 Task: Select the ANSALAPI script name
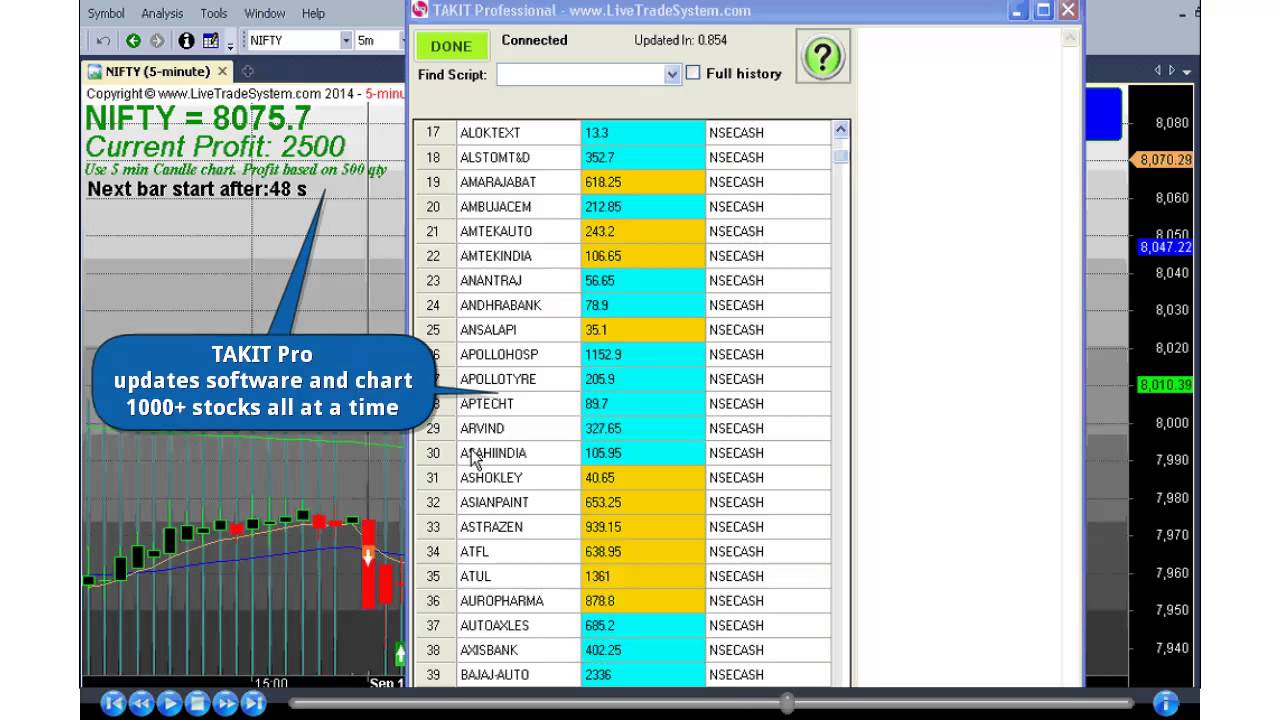[488, 330]
